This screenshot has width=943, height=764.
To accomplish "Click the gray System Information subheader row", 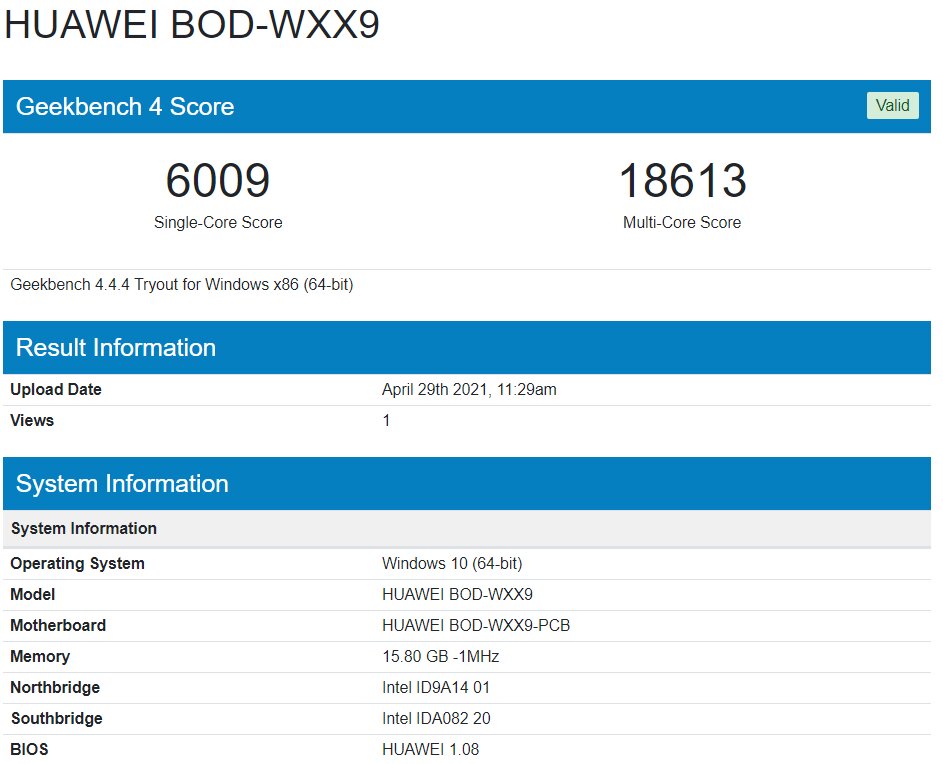I will pos(467,529).
